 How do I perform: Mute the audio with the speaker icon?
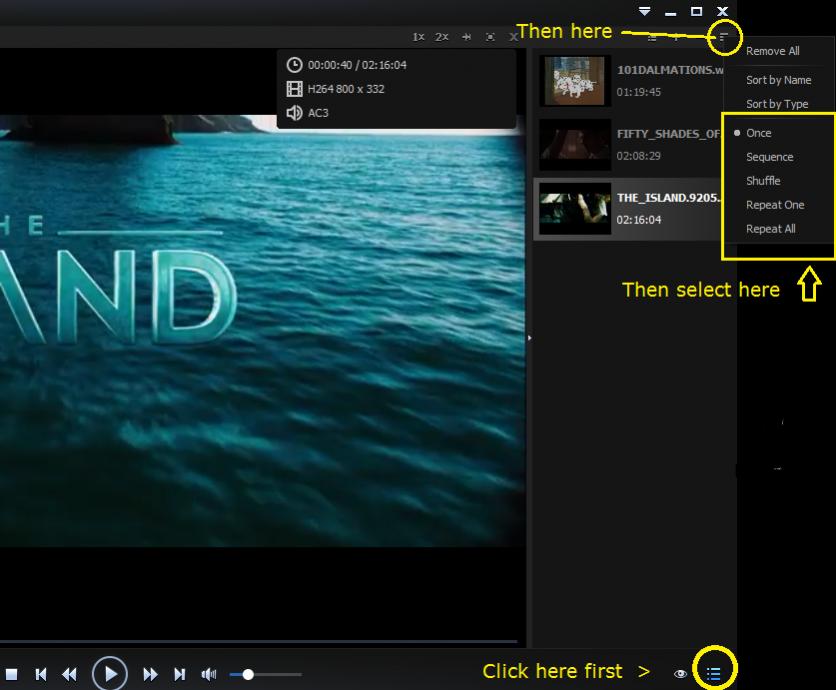point(208,675)
